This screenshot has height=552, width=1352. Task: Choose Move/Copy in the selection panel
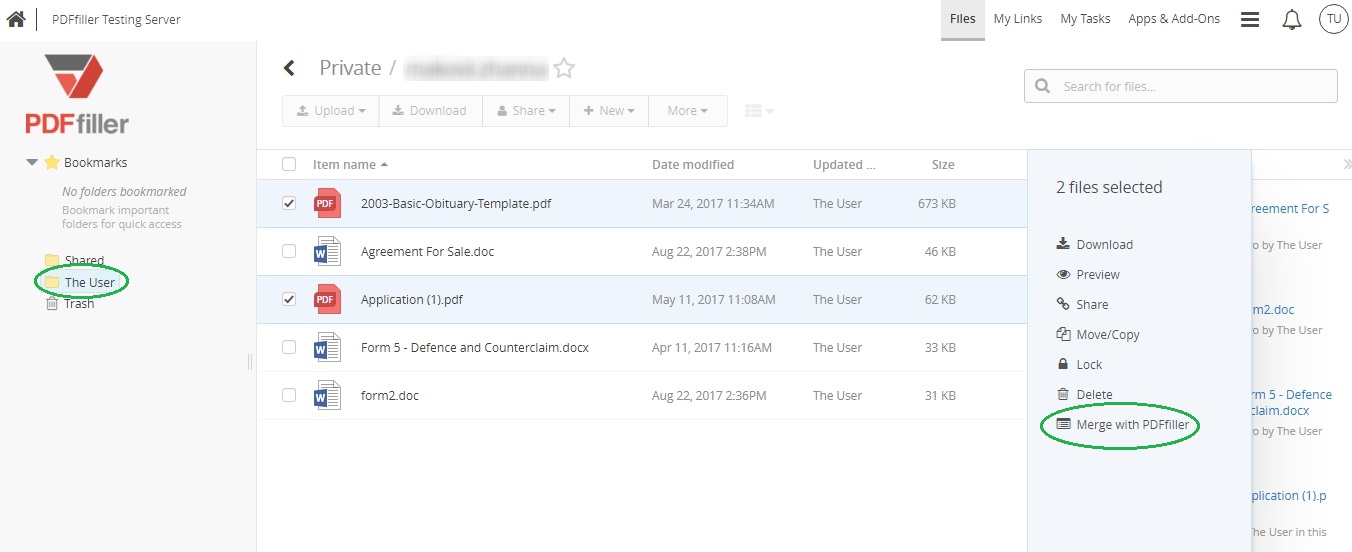pyautogui.click(x=1098, y=334)
